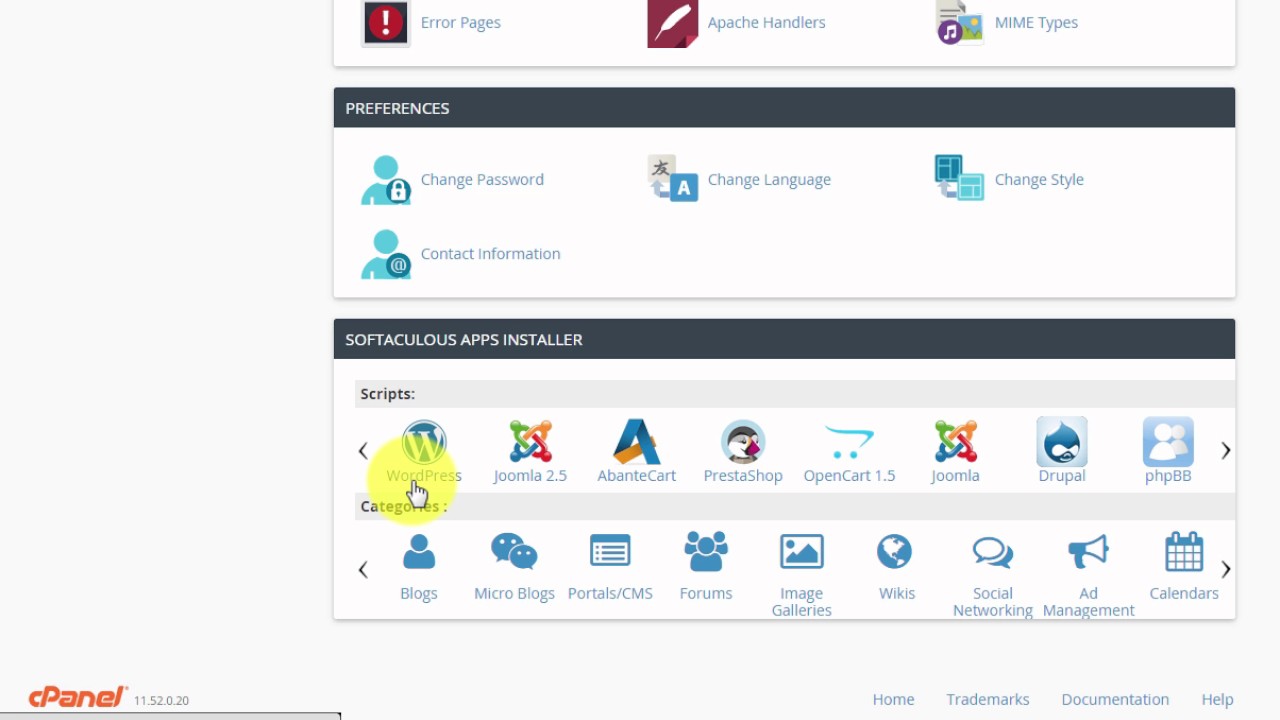Open the phpBB forum script icon
Image resolution: width=1280 pixels, height=720 pixels.
click(1167, 442)
